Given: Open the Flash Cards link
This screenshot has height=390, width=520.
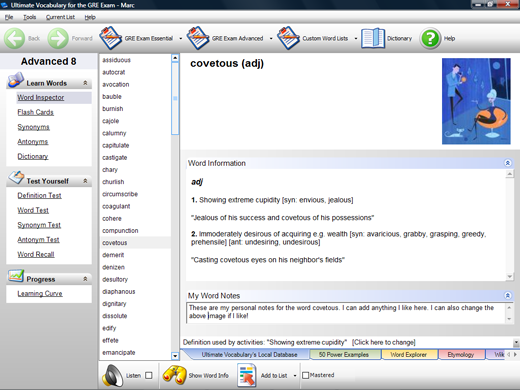Looking at the screenshot, I should 35,112.
